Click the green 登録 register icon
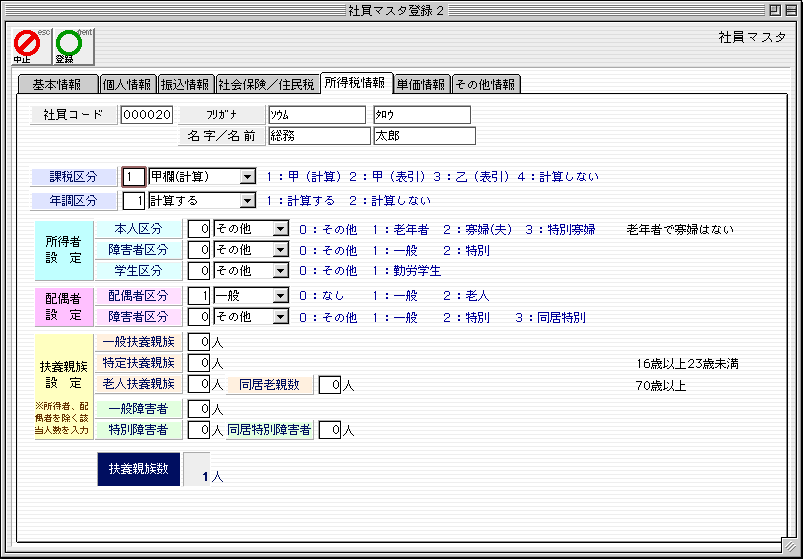This screenshot has height=559, width=803. tap(74, 47)
